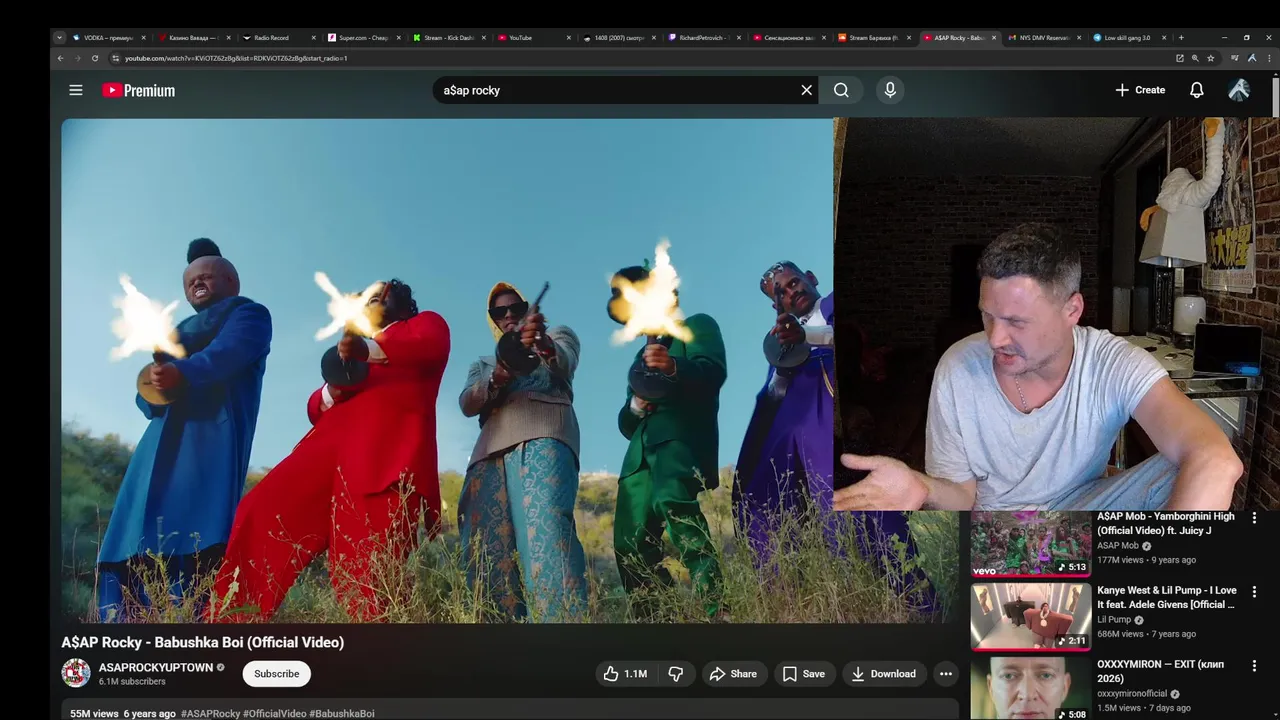Screen dimensions: 1280x720
Task: View site information icon in address bar
Action: 115,58
